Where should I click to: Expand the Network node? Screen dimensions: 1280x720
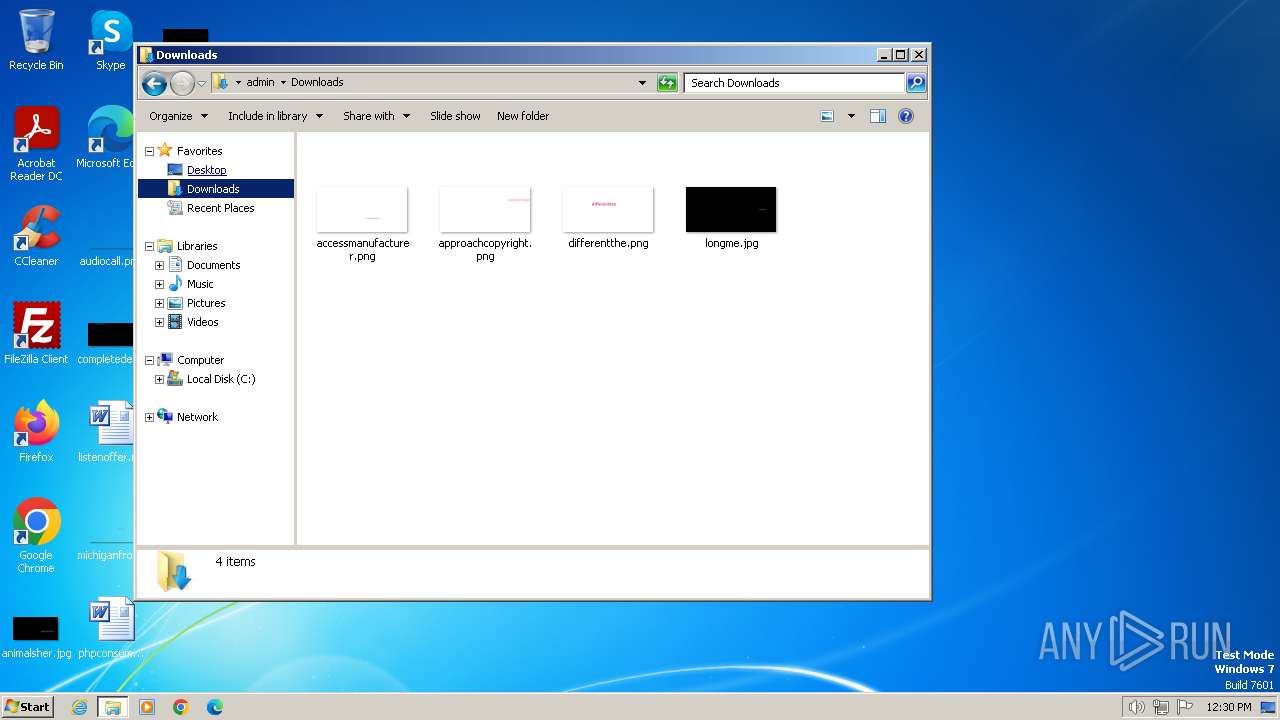pos(150,417)
